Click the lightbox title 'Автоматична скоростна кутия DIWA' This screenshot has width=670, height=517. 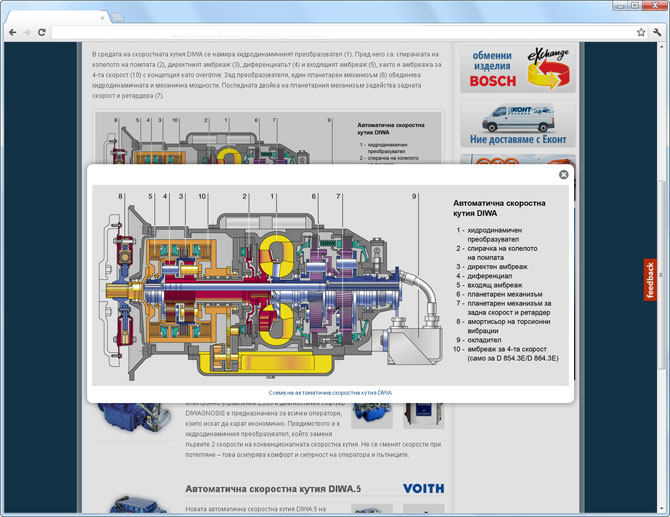(499, 208)
